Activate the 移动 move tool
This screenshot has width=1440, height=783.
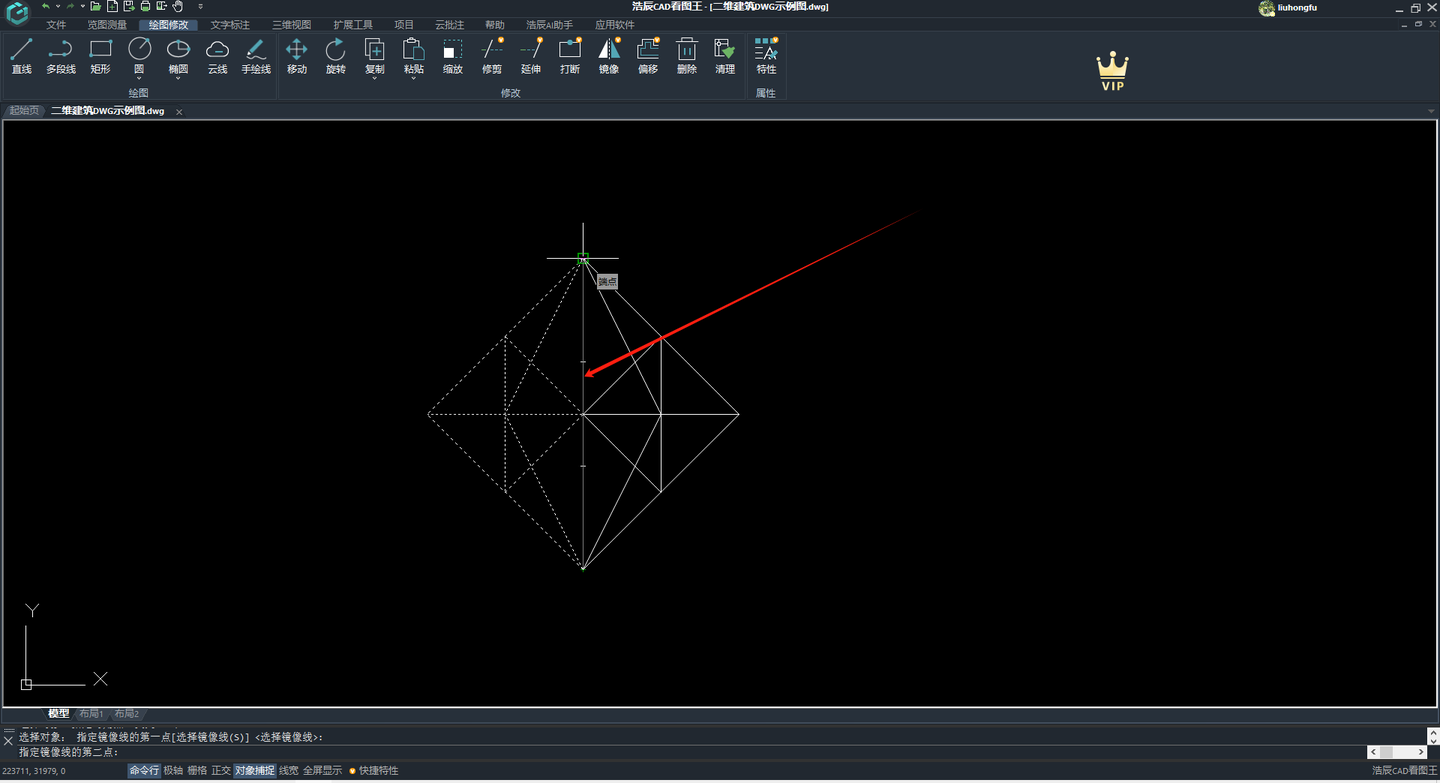click(297, 56)
